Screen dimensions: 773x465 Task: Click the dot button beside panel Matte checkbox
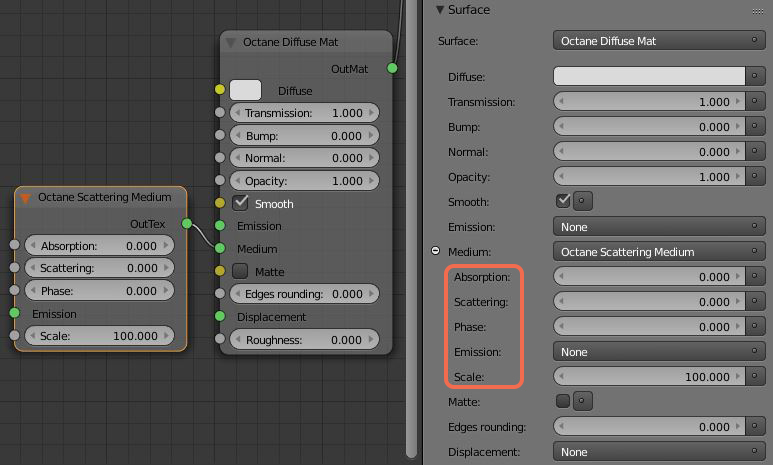tap(583, 401)
